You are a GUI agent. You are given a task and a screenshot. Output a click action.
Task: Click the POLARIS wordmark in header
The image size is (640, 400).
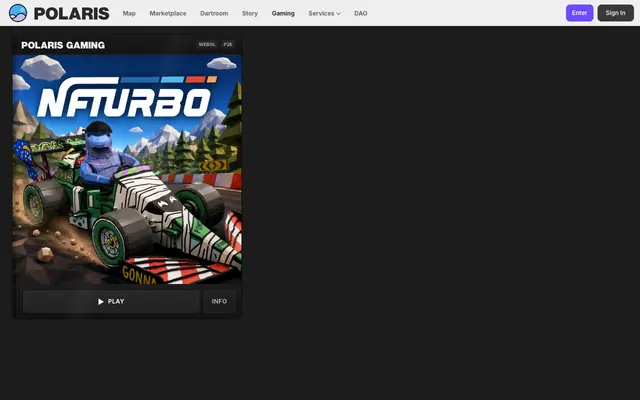[x=71, y=13]
